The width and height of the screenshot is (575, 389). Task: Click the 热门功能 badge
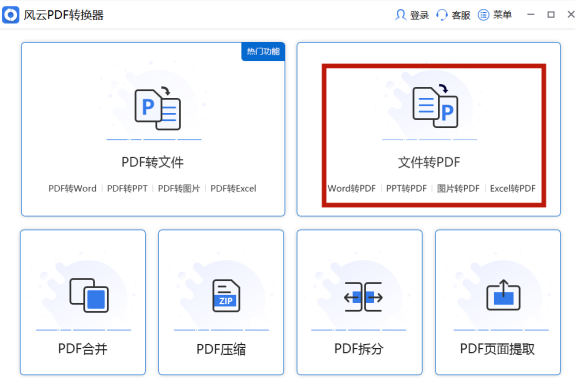[263, 51]
